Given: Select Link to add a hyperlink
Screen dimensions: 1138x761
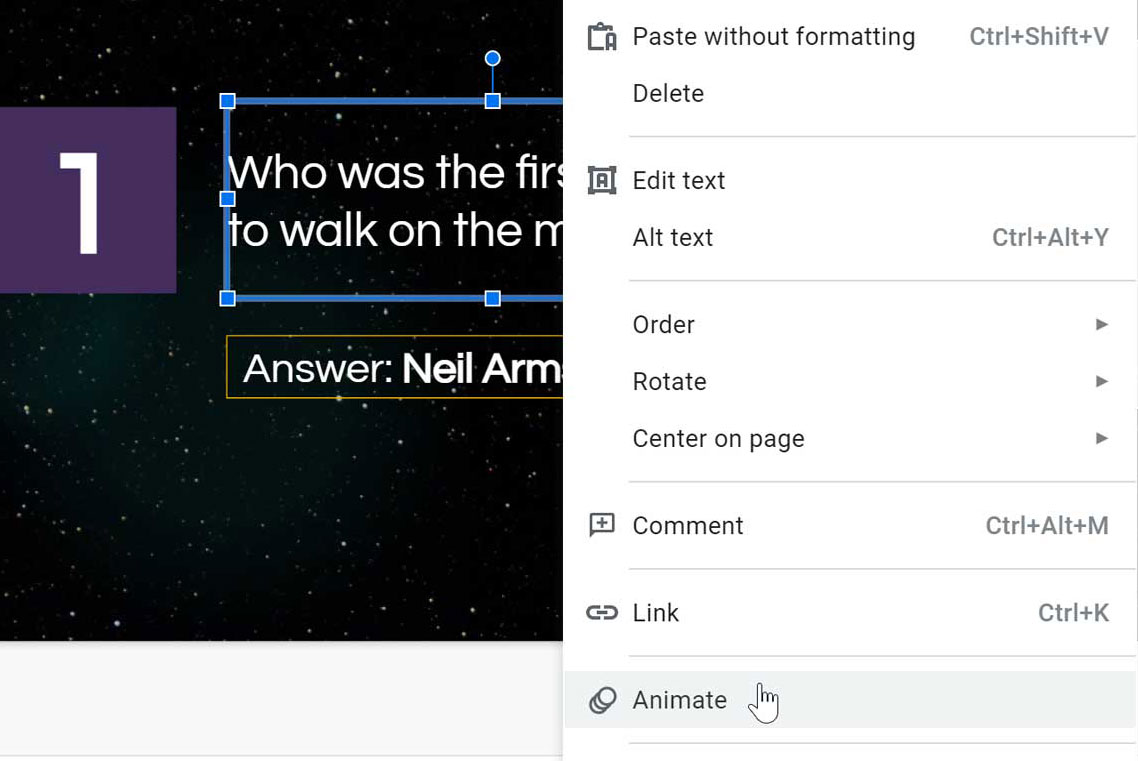Looking at the screenshot, I should (x=656, y=613).
